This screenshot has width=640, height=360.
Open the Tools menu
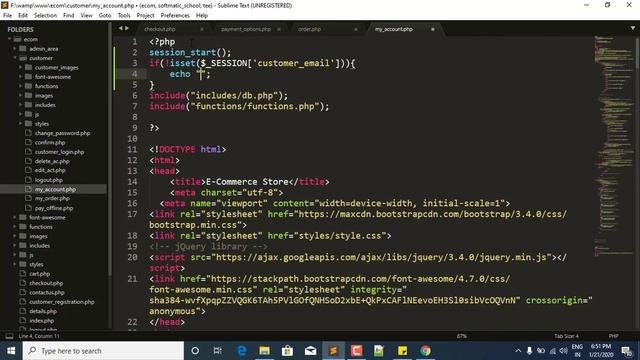tap(124, 16)
